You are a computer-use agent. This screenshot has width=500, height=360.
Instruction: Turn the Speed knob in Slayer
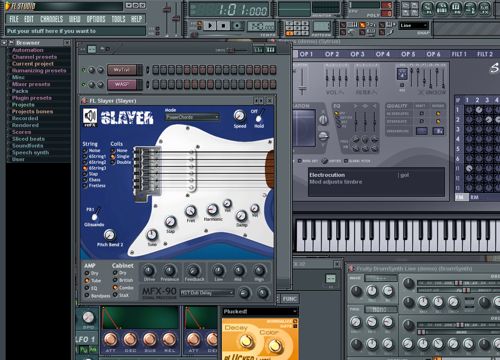point(239,116)
